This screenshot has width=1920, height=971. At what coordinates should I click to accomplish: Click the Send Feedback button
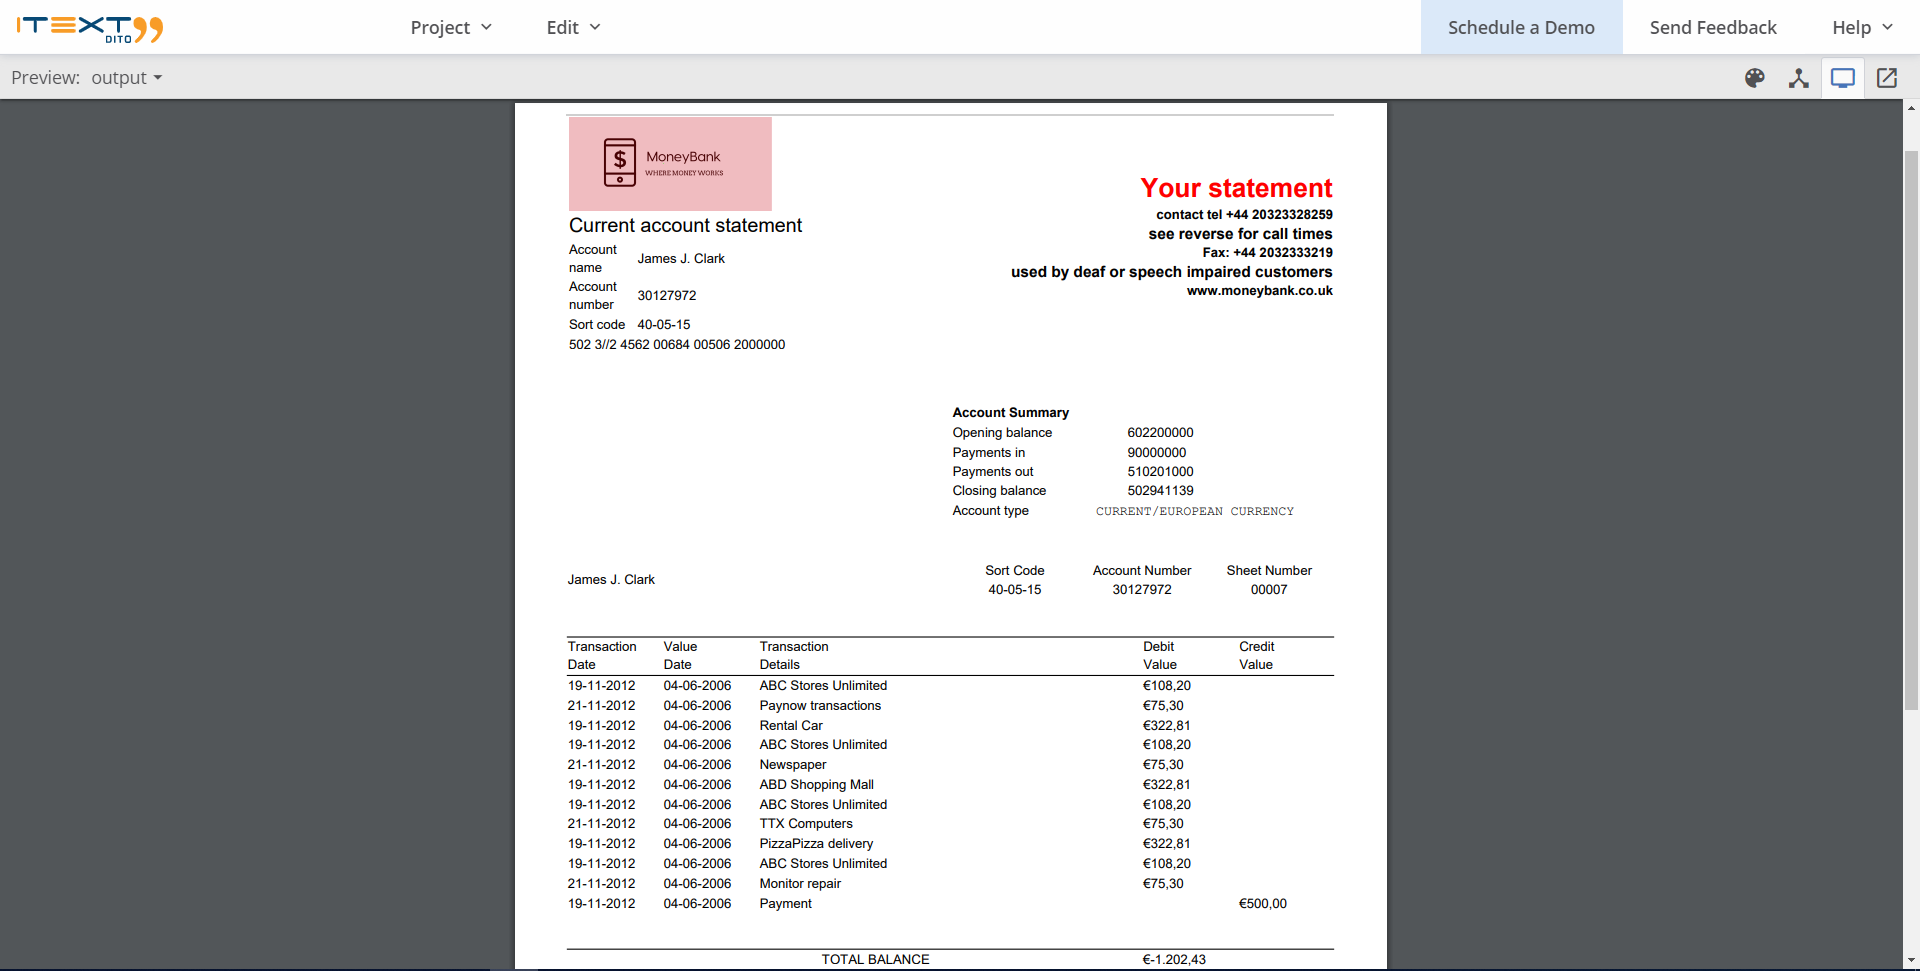(x=1712, y=27)
